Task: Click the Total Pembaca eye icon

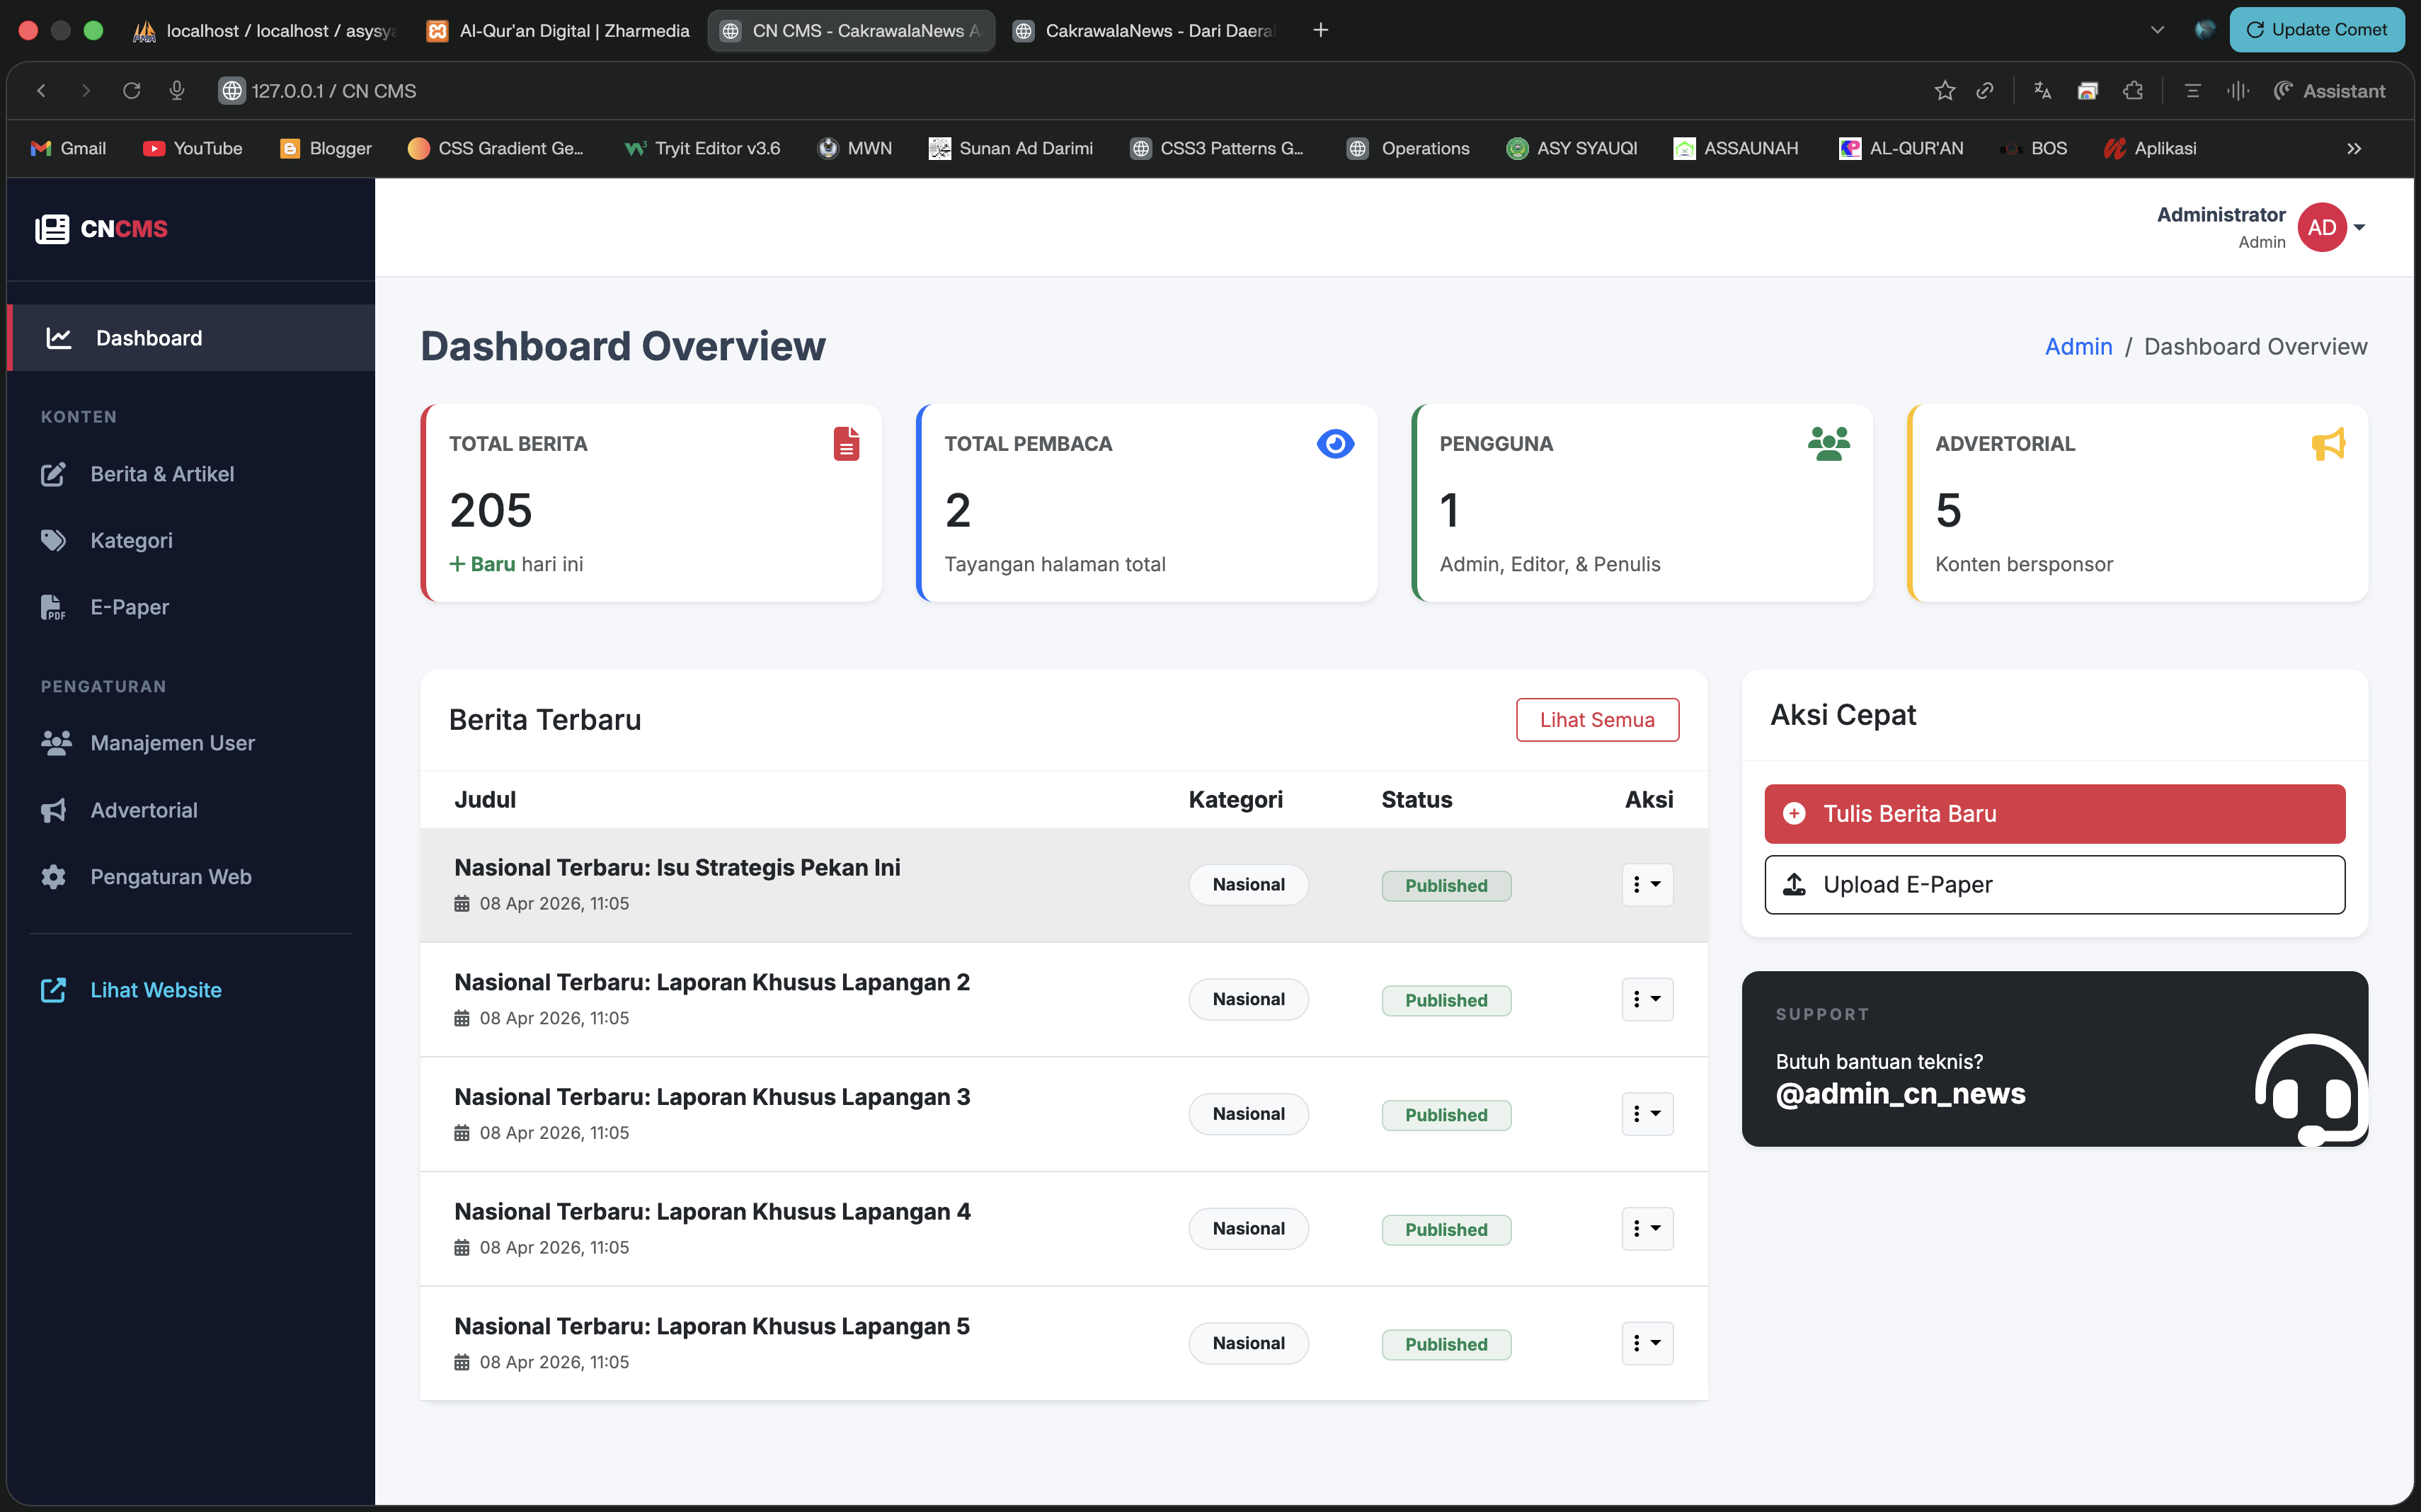Action: (x=1335, y=443)
